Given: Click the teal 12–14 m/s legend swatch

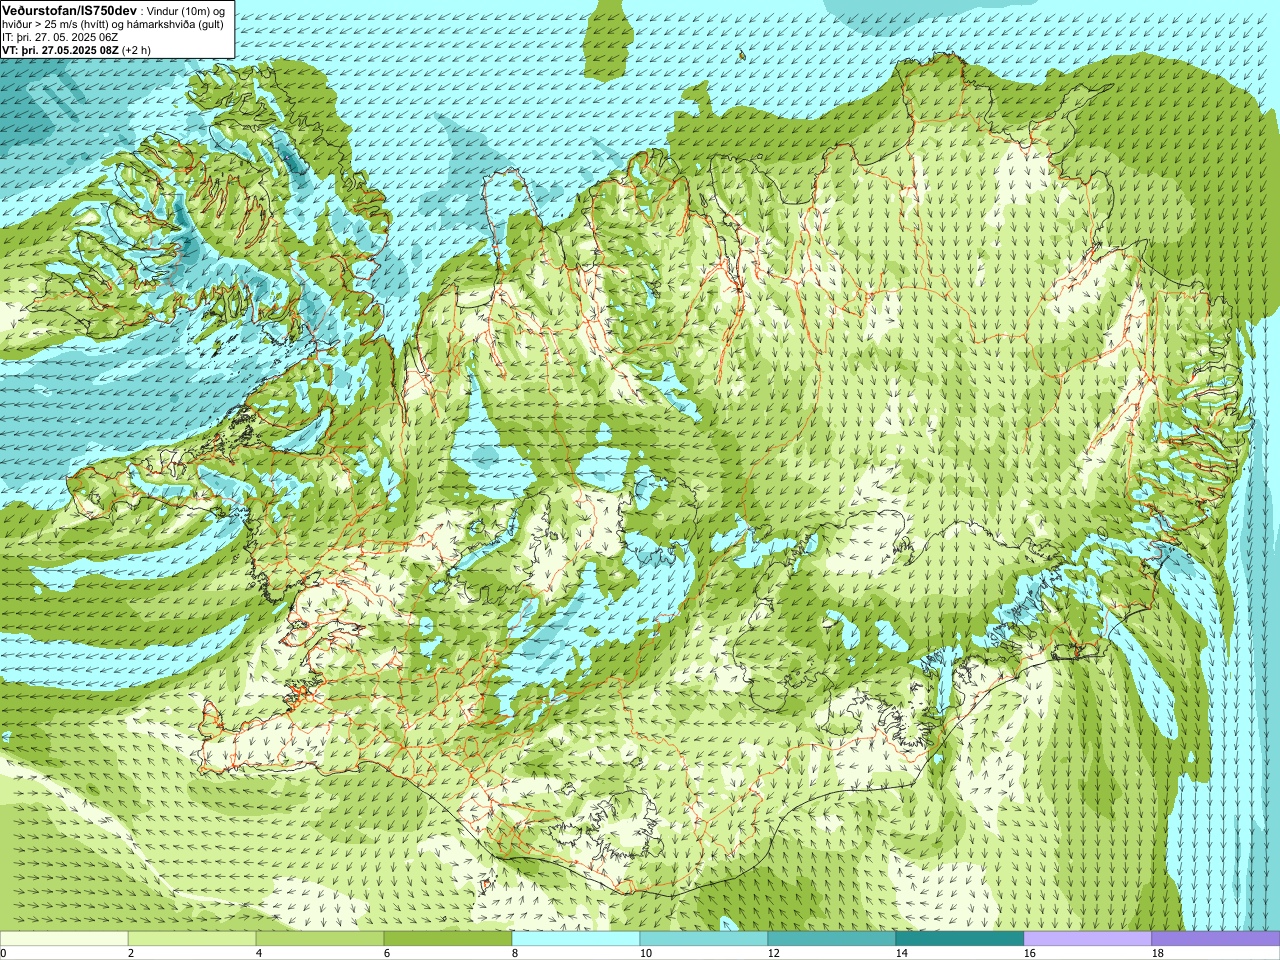Looking at the screenshot, I should click(832, 939).
